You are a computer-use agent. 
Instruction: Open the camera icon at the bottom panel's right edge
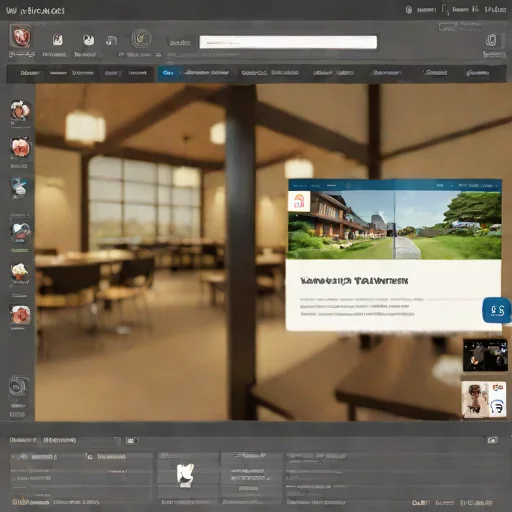492,440
